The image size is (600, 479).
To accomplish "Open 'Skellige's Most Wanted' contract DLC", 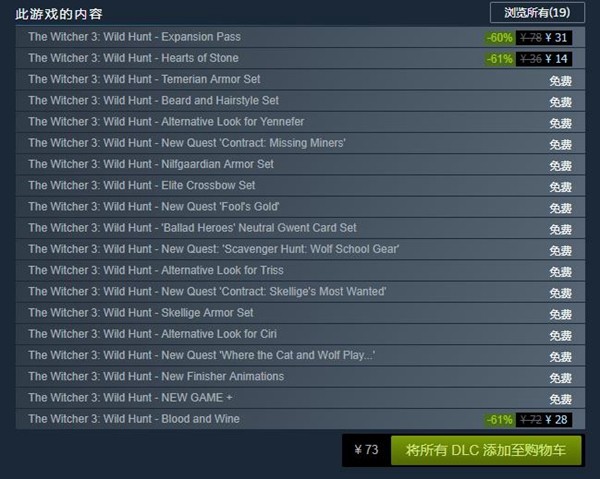I will (x=300, y=292).
